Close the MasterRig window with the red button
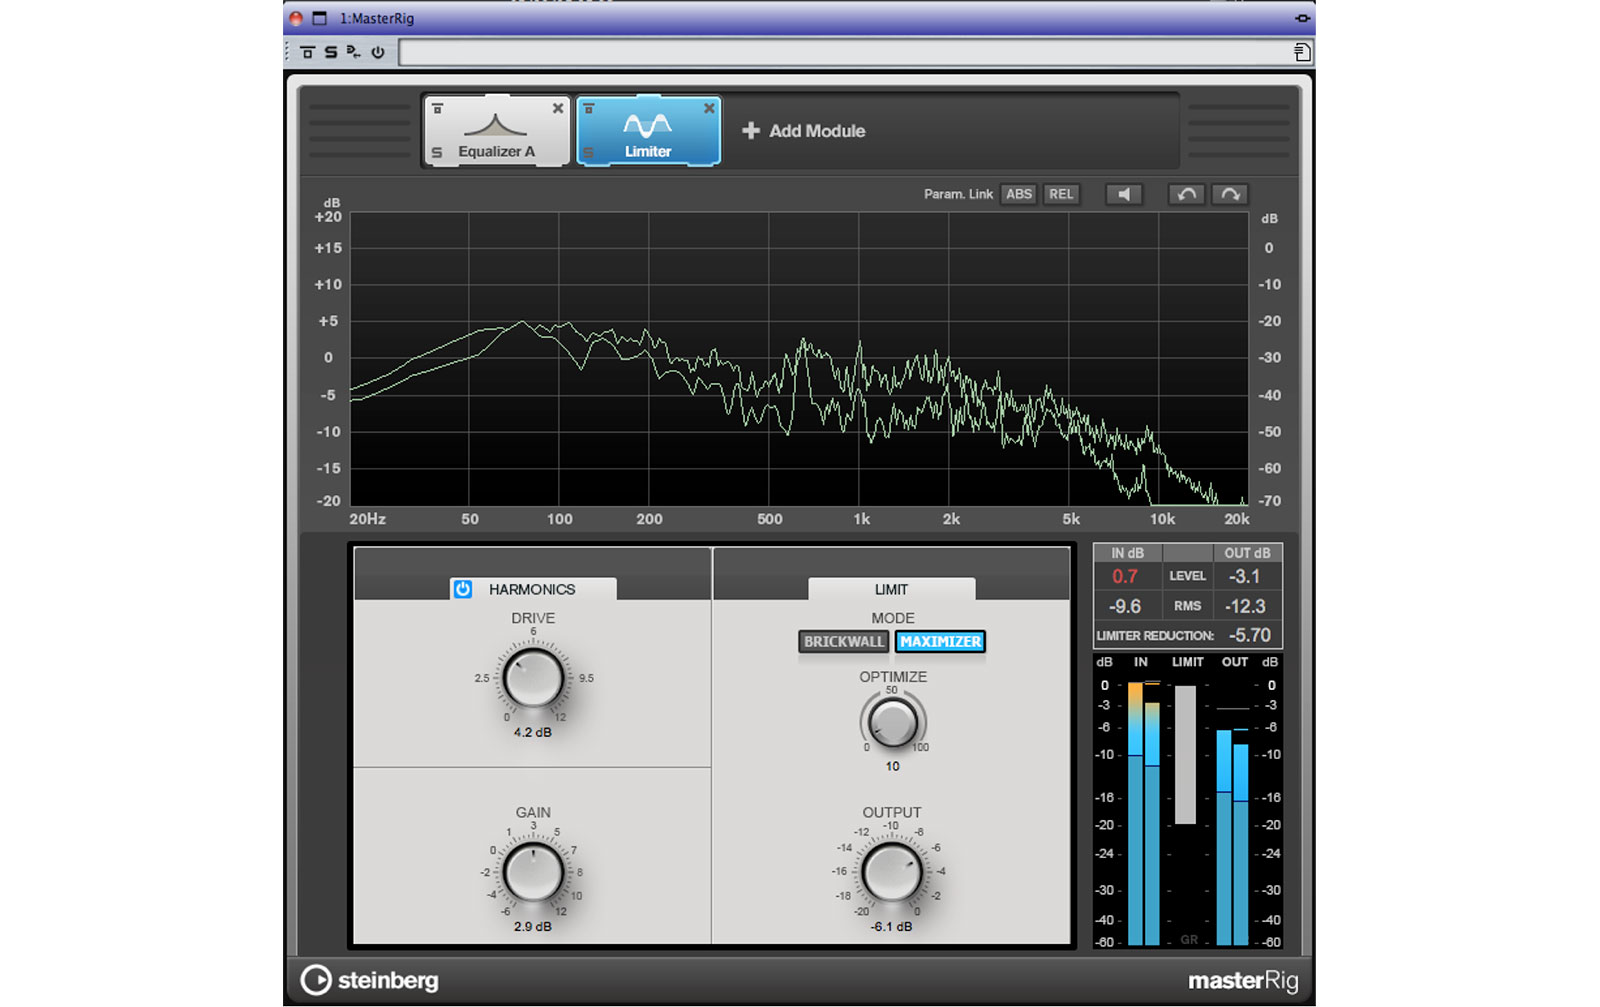This screenshot has width=1600, height=1007. point(296,18)
